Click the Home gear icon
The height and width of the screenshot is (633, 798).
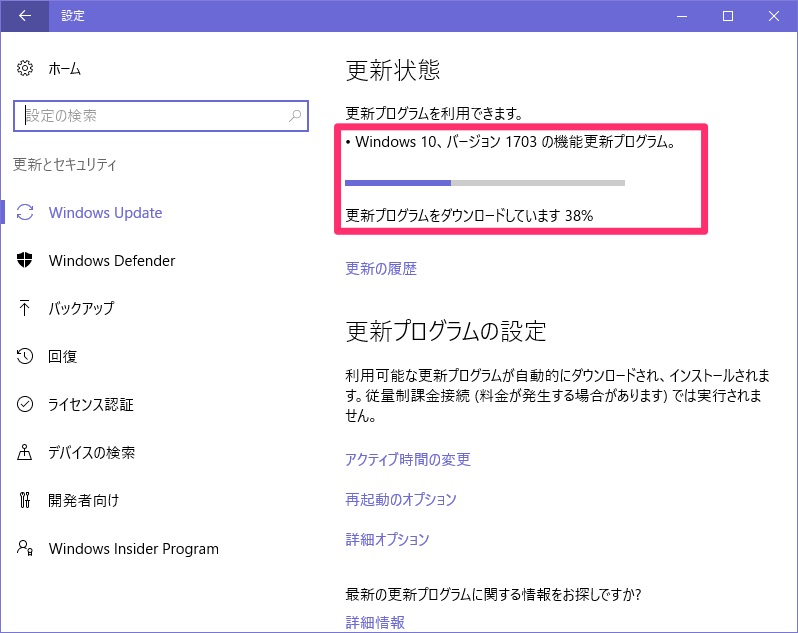pyautogui.click(x=25, y=68)
